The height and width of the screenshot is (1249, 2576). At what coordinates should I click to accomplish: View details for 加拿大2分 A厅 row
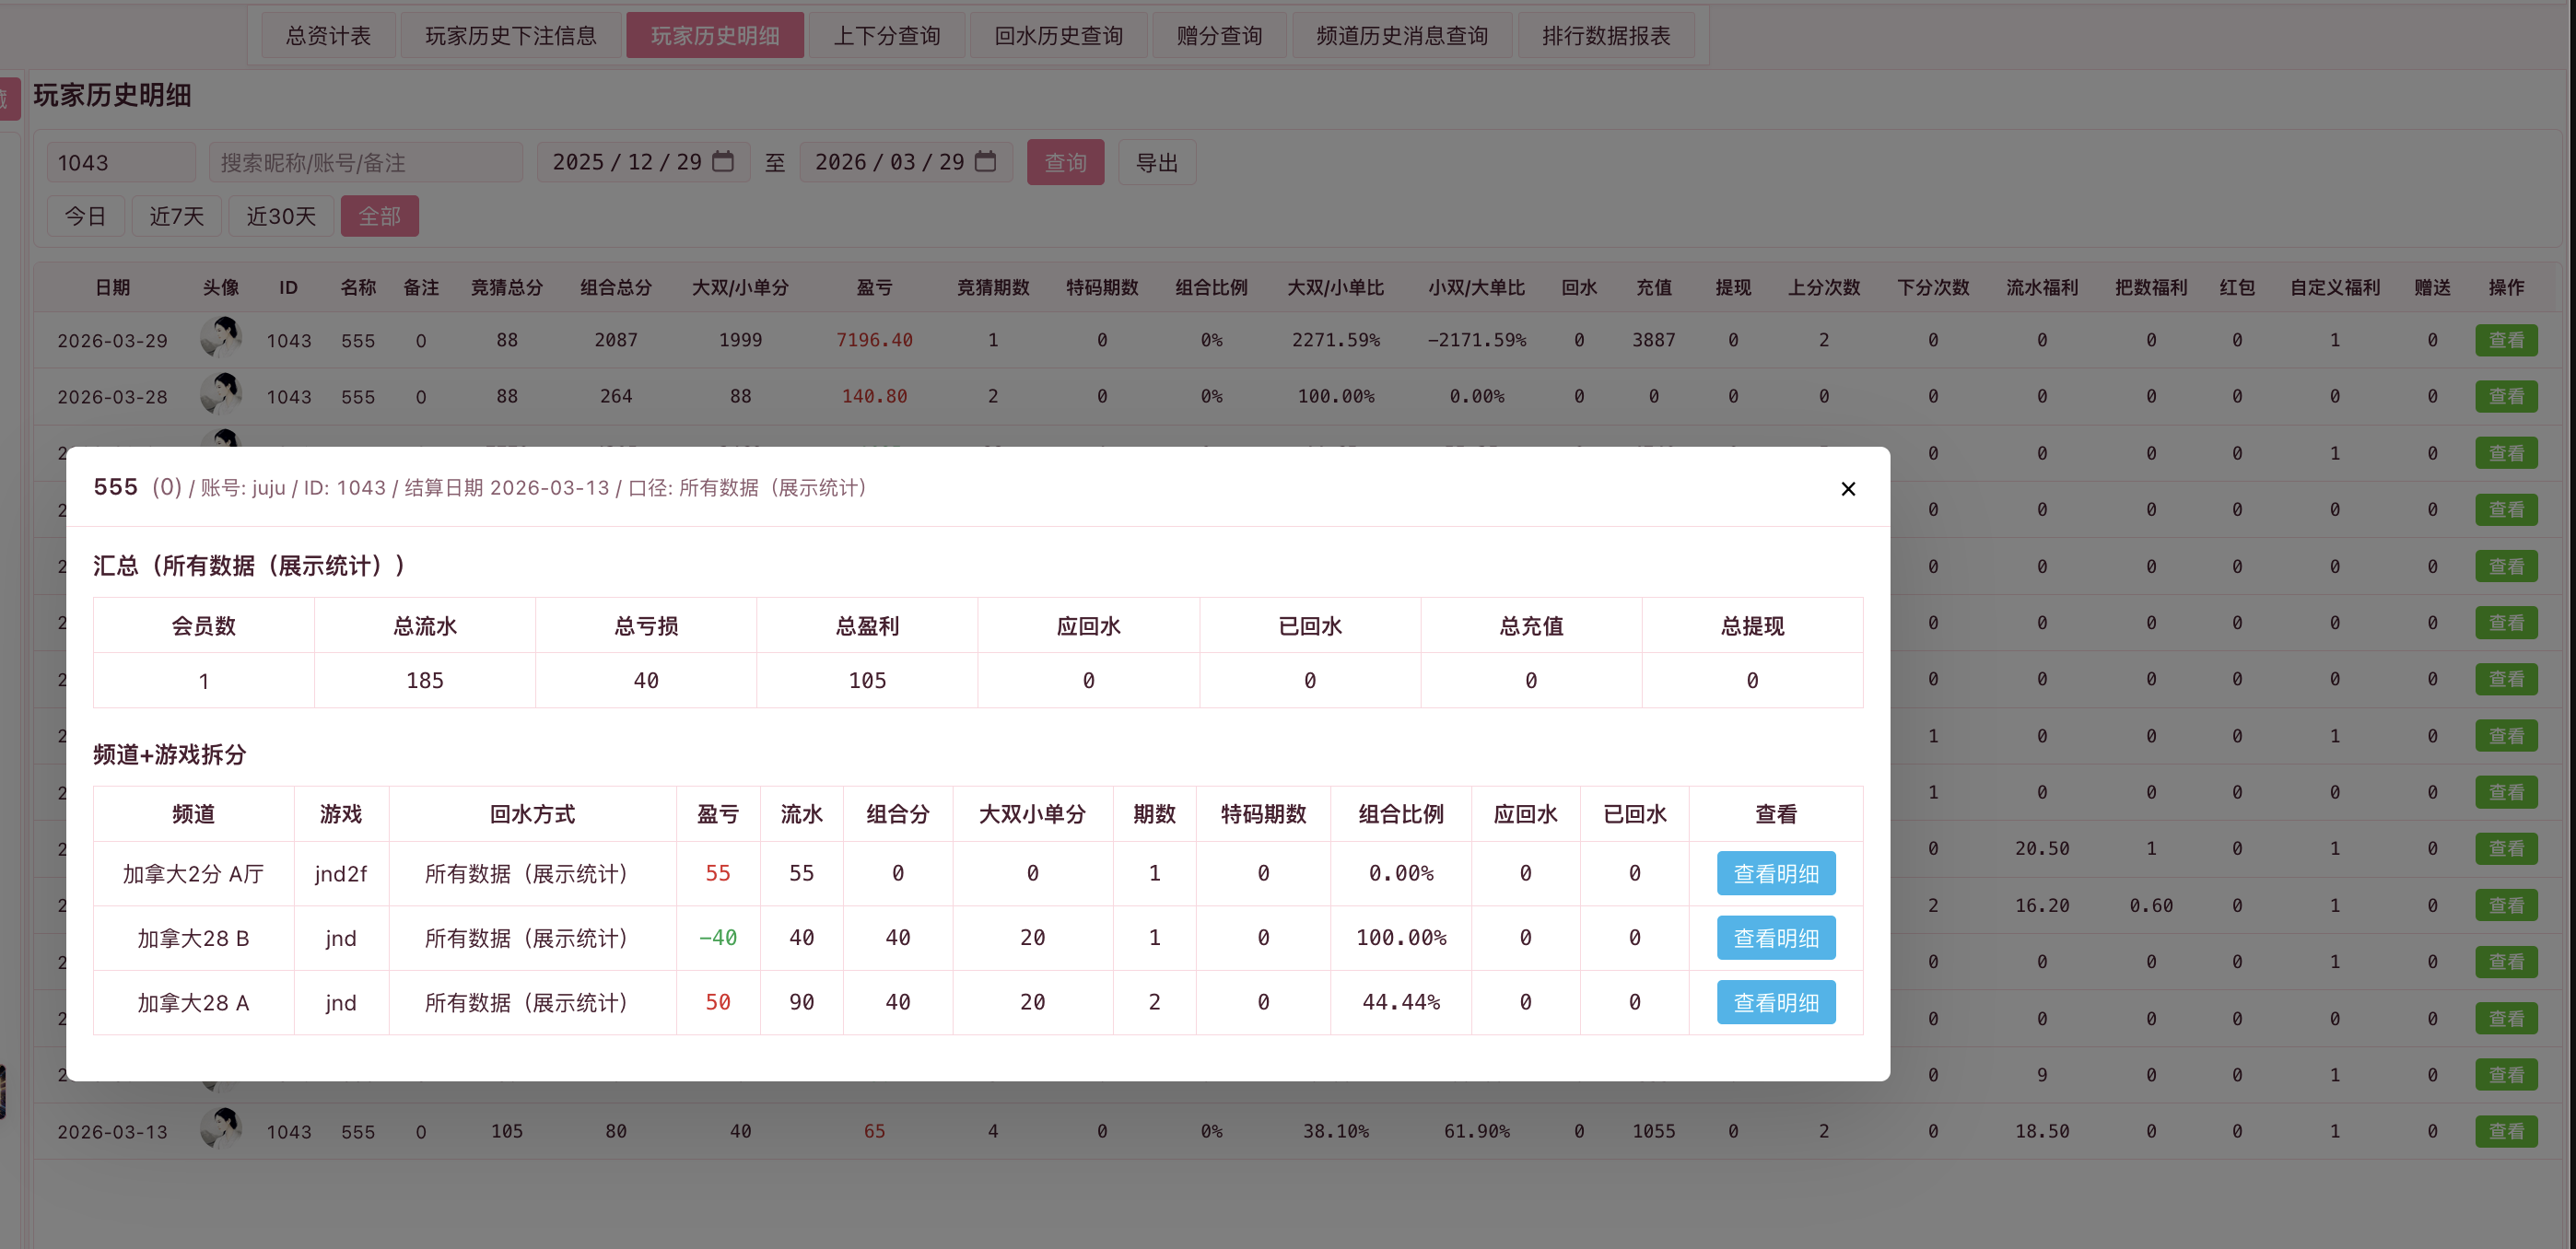coord(1776,873)
